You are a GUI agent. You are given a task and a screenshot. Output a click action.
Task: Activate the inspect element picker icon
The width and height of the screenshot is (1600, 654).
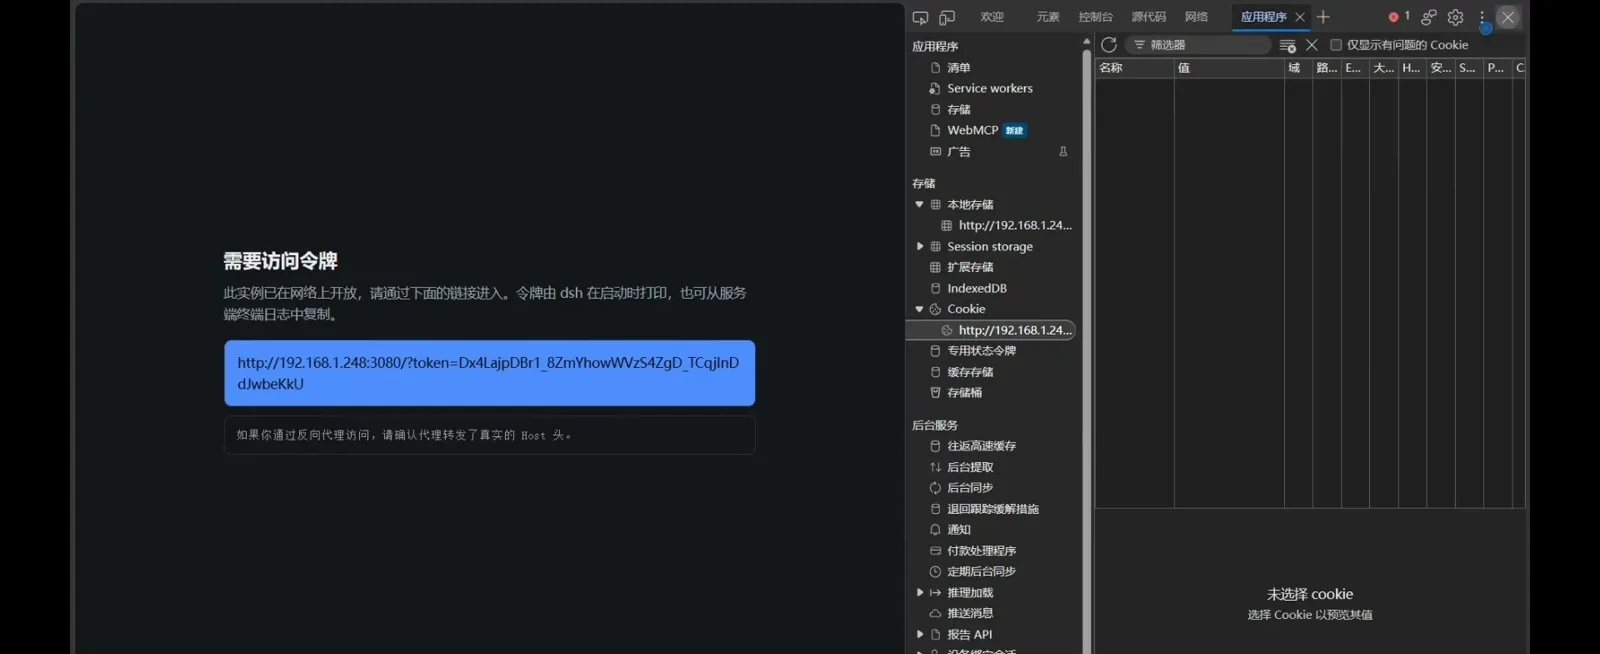coord(920,17)
